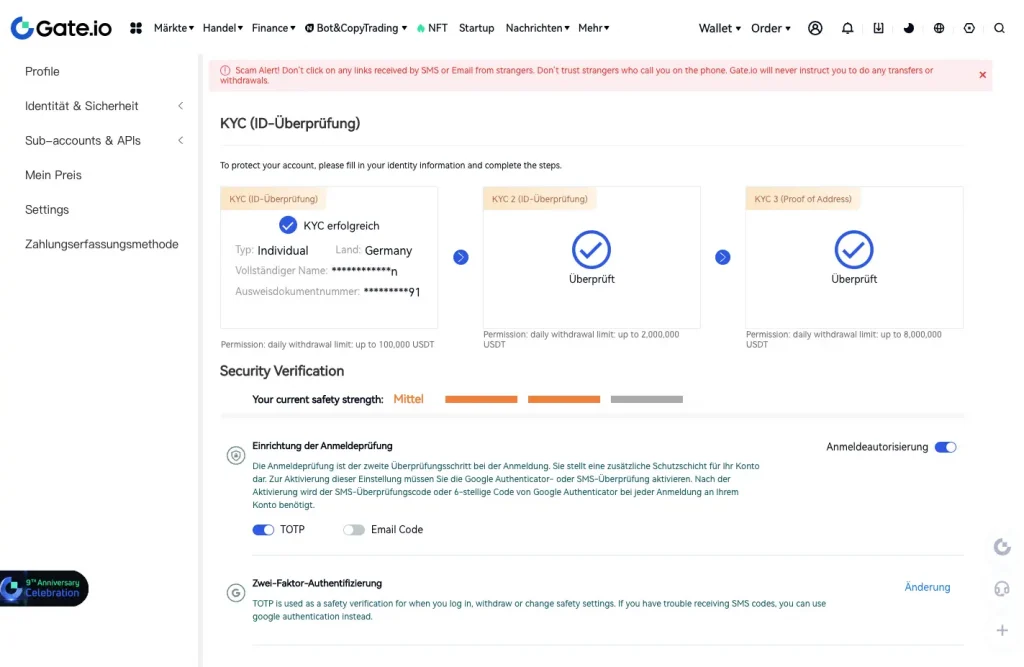Disable the TOTP toggle

tap(263, 530)
